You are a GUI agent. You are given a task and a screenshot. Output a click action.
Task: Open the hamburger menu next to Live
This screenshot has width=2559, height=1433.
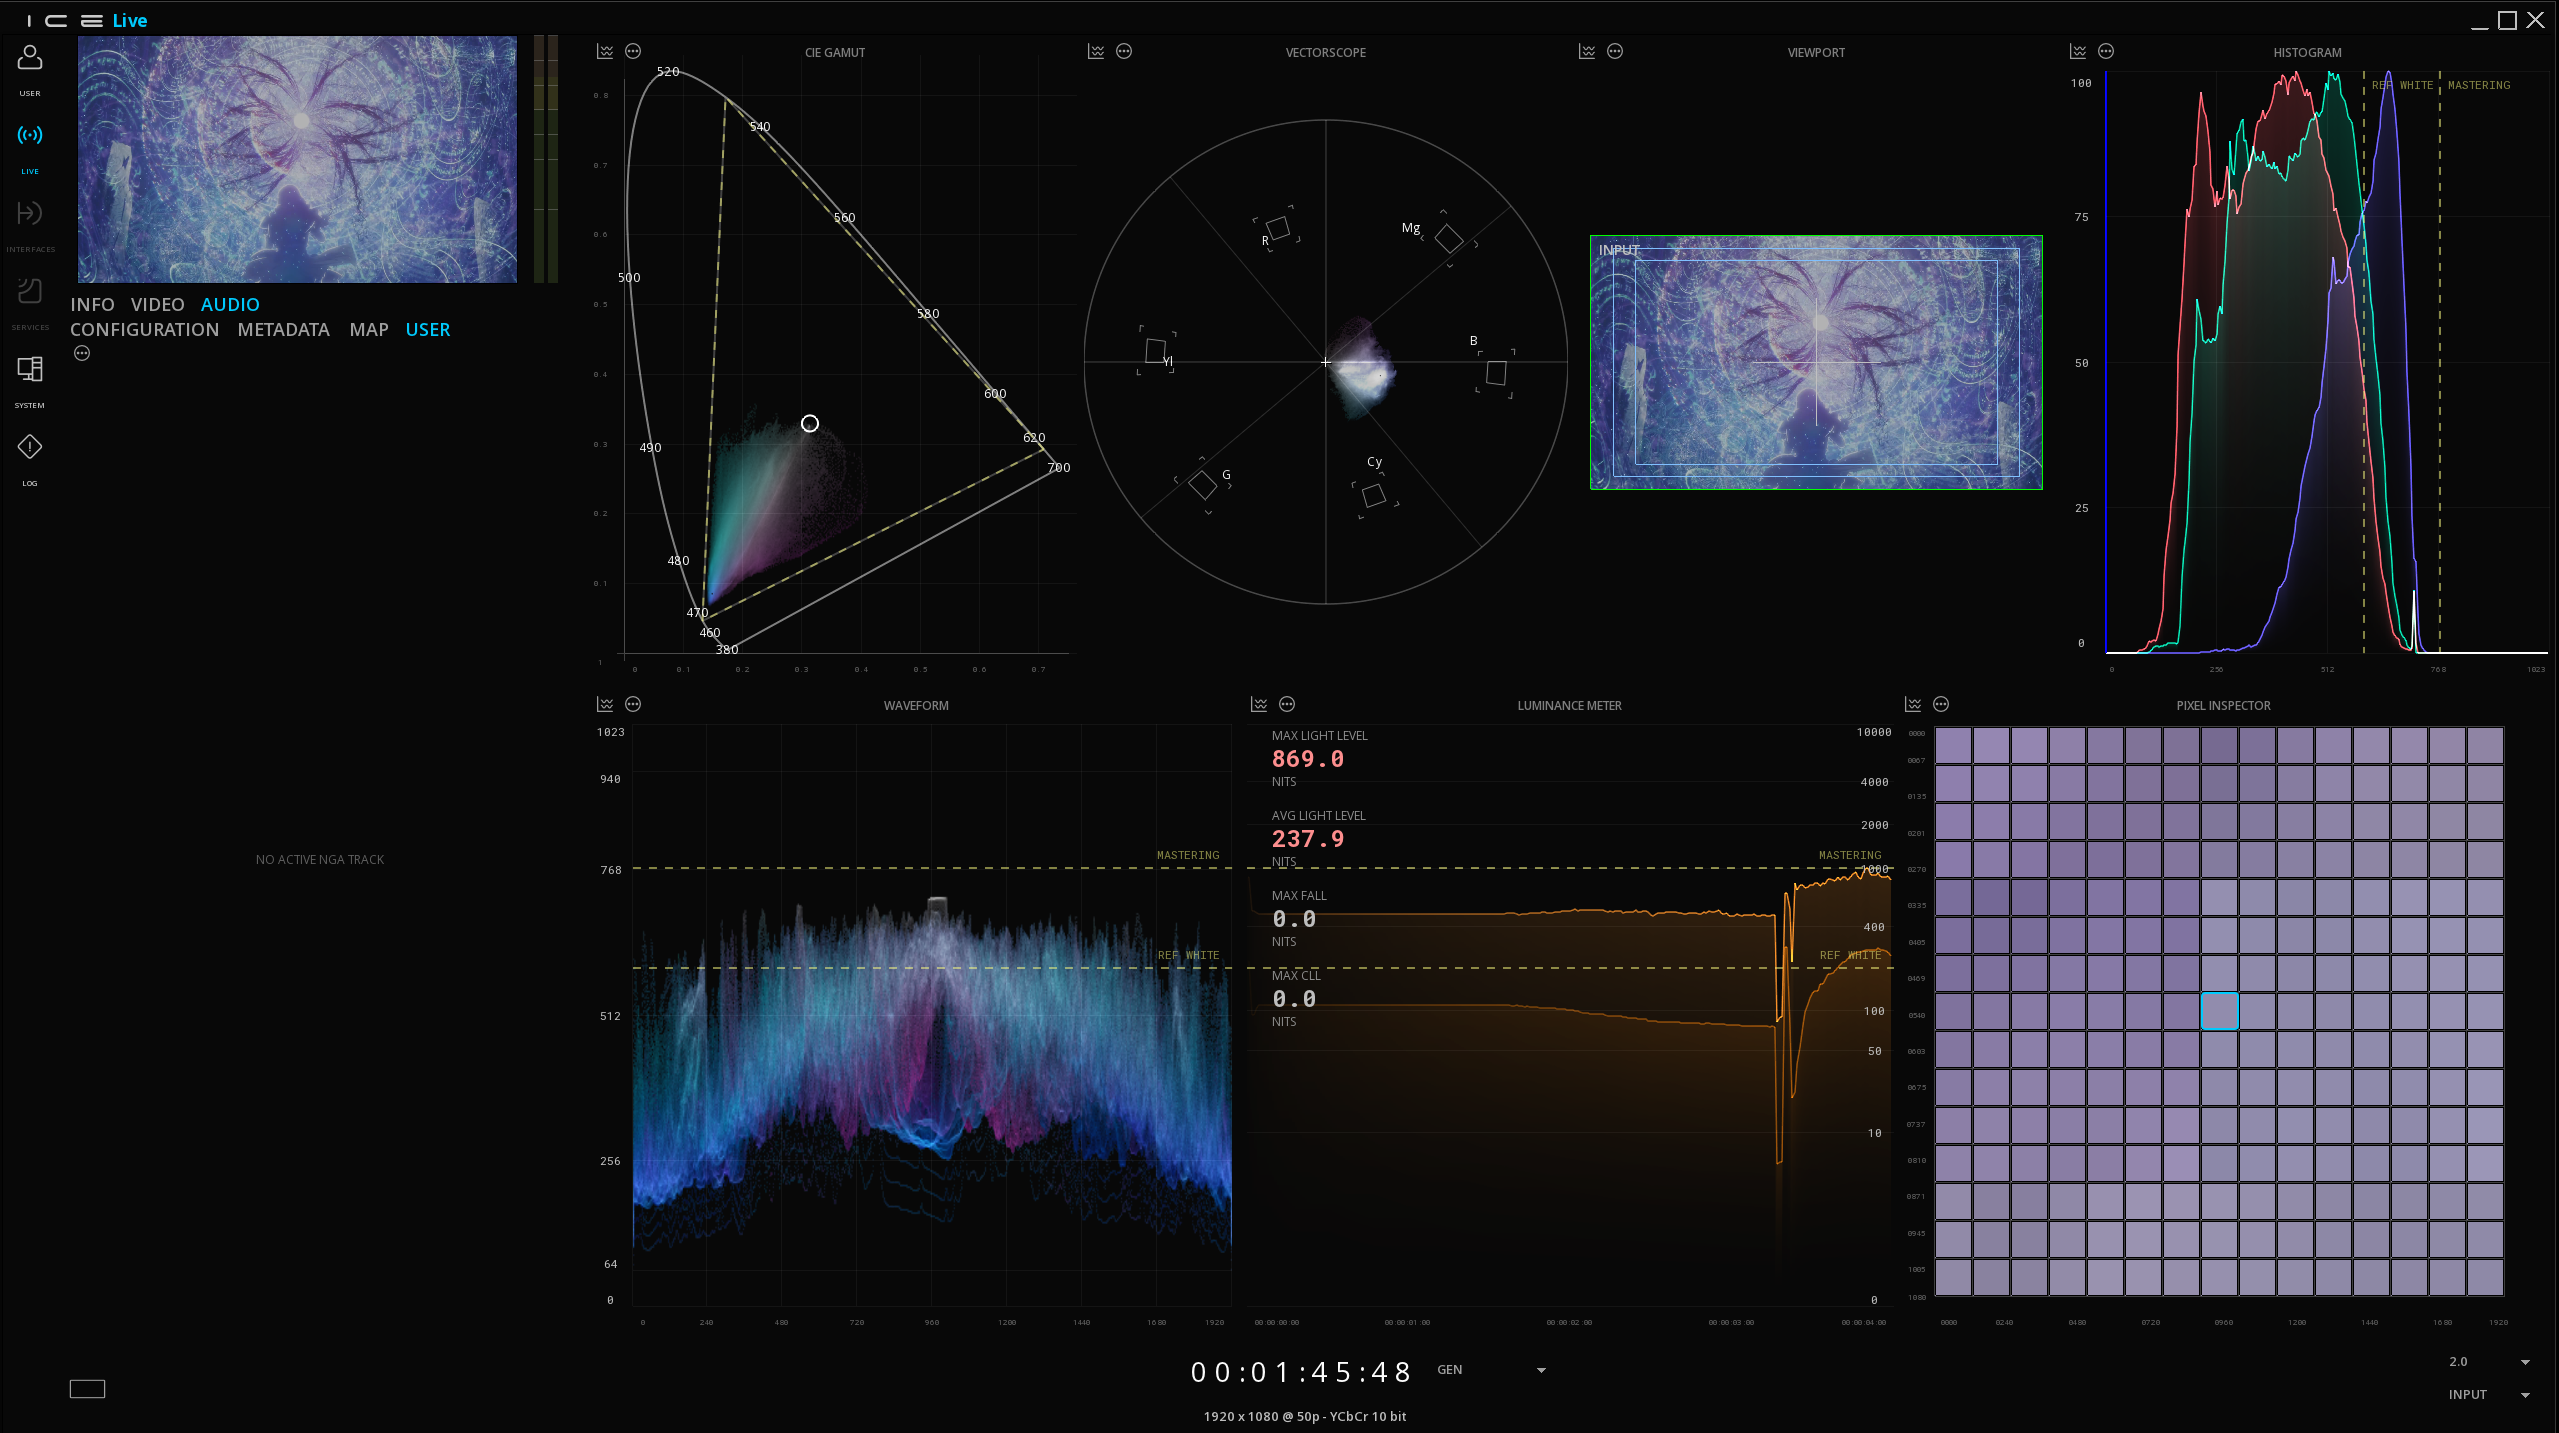click(x=91, y=21)
